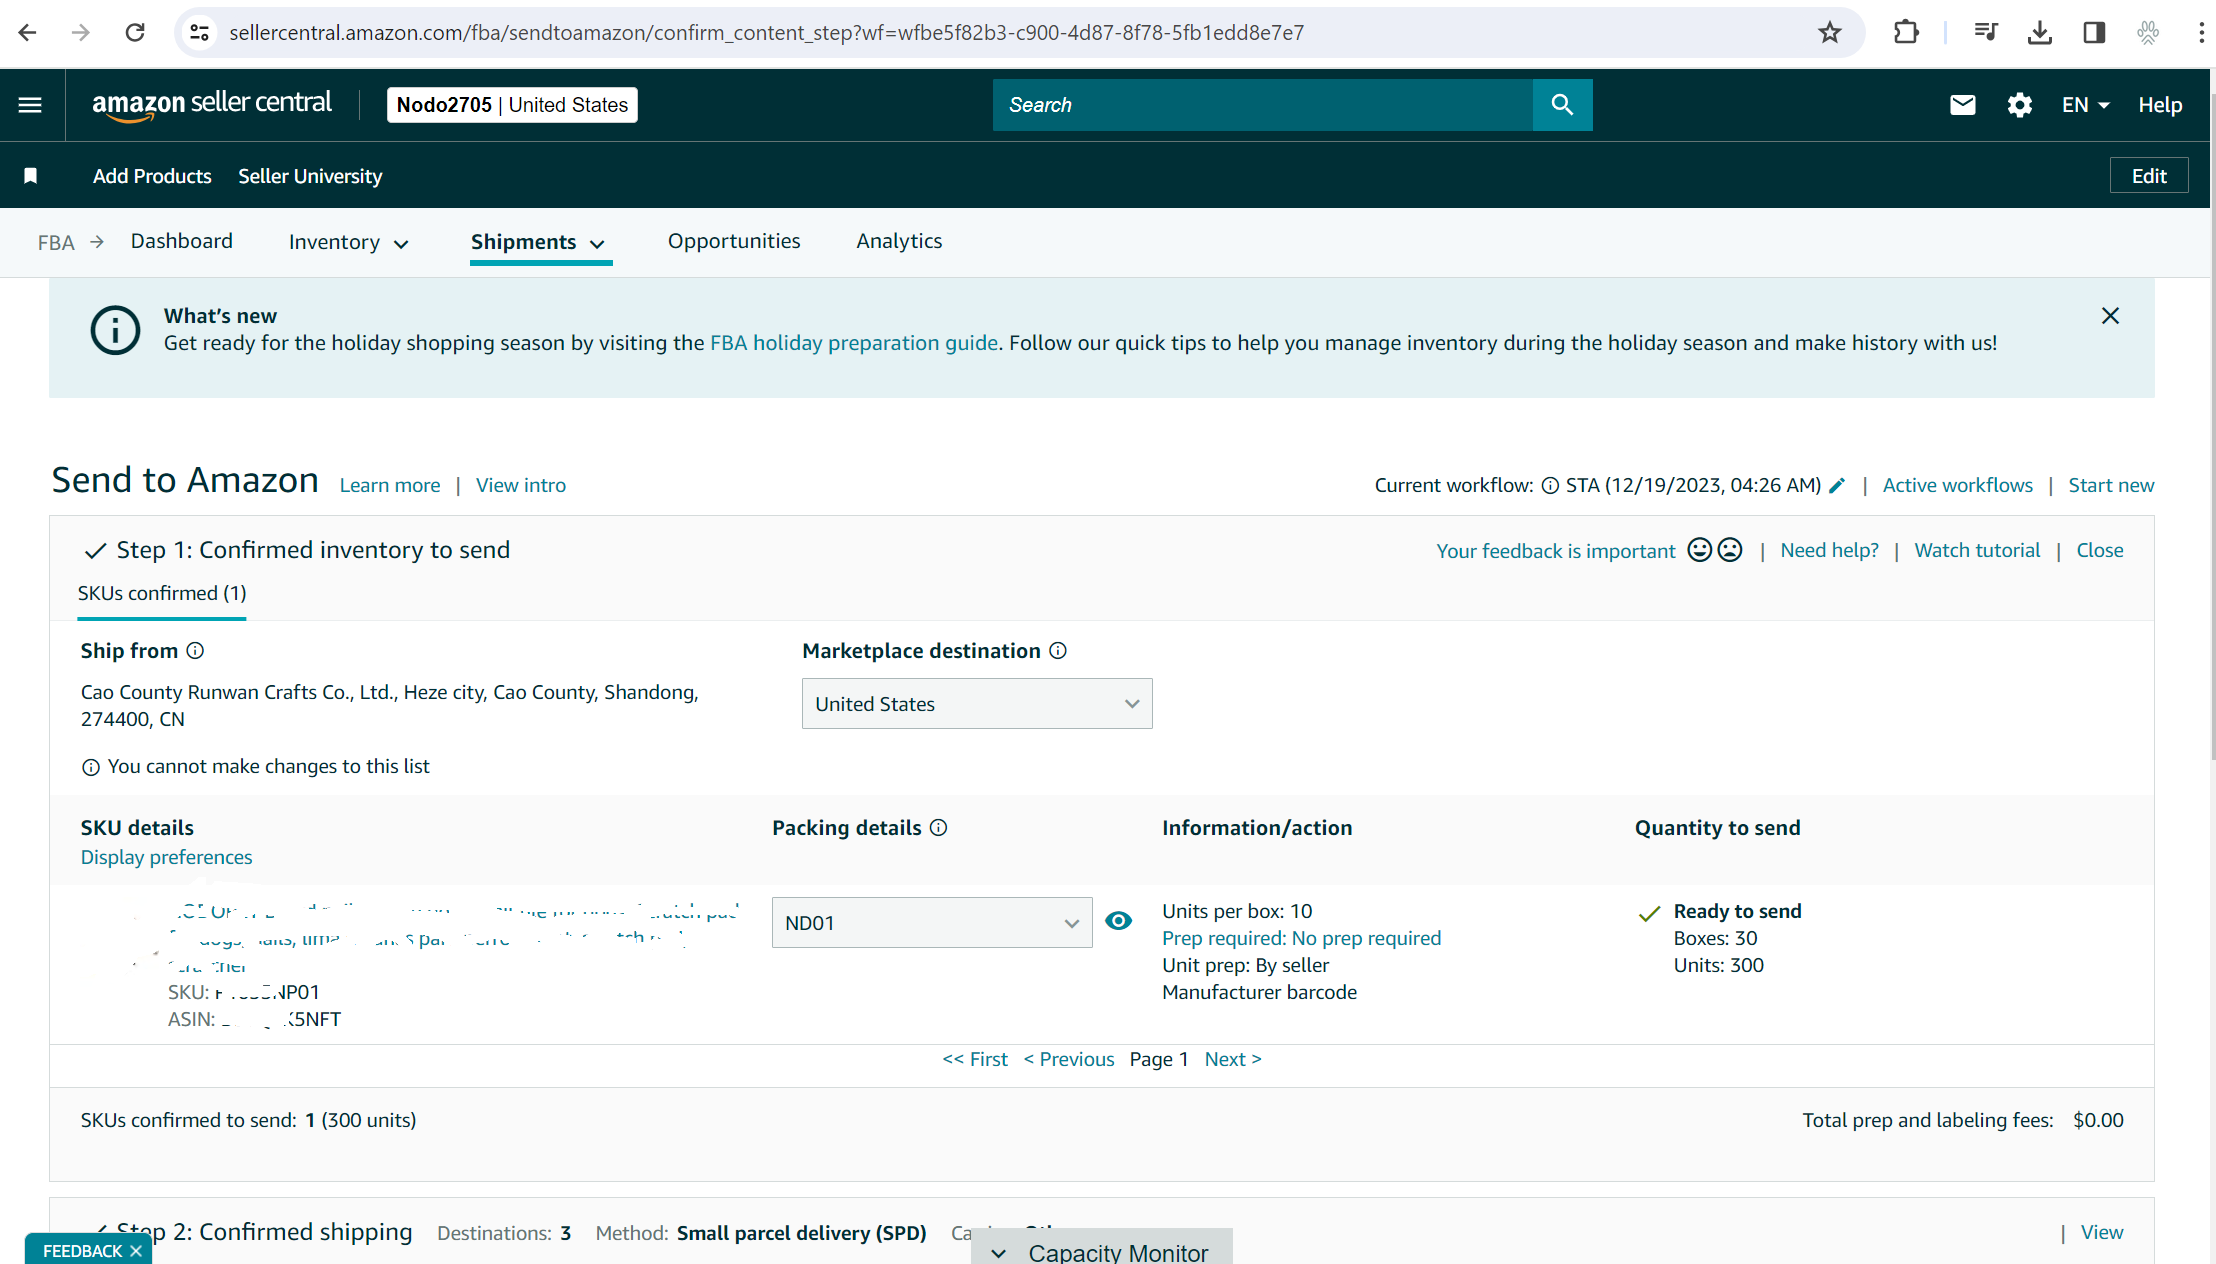Click Add Products in favorites bar

click(152, 176)
